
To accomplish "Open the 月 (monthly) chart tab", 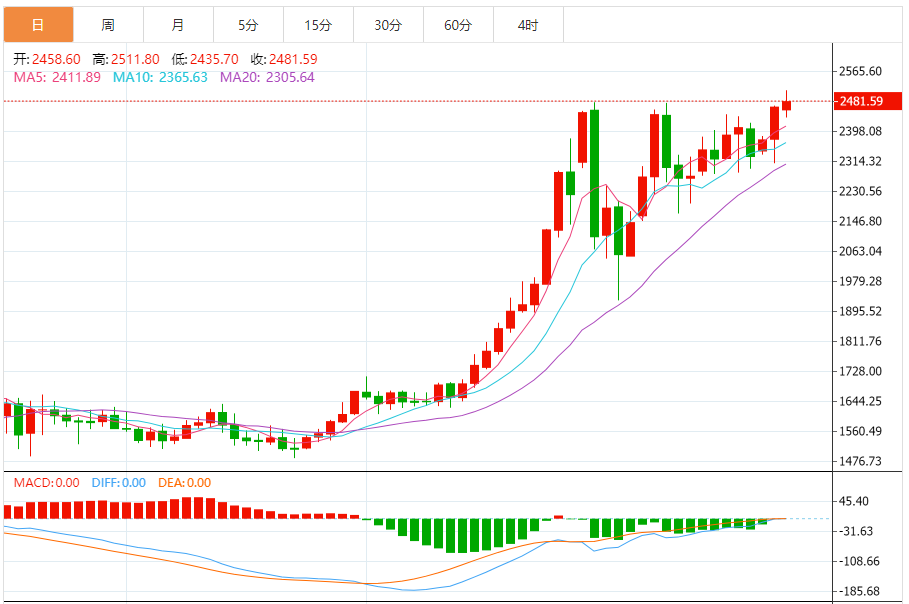I will coord(178,25).
